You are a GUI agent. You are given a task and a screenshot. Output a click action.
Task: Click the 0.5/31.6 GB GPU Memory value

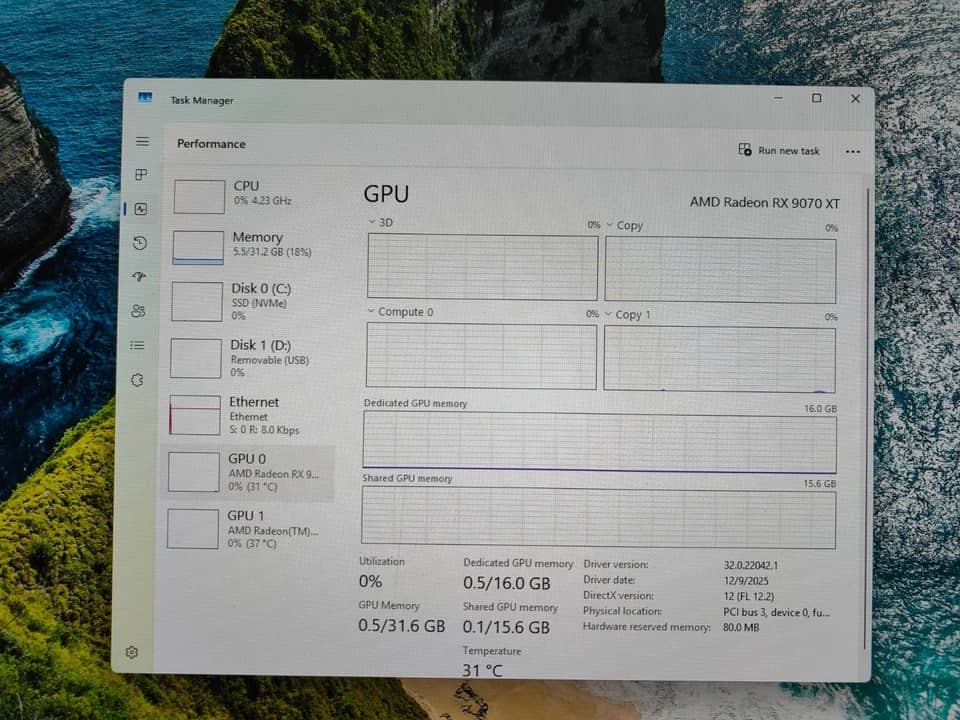coord(402,626)
